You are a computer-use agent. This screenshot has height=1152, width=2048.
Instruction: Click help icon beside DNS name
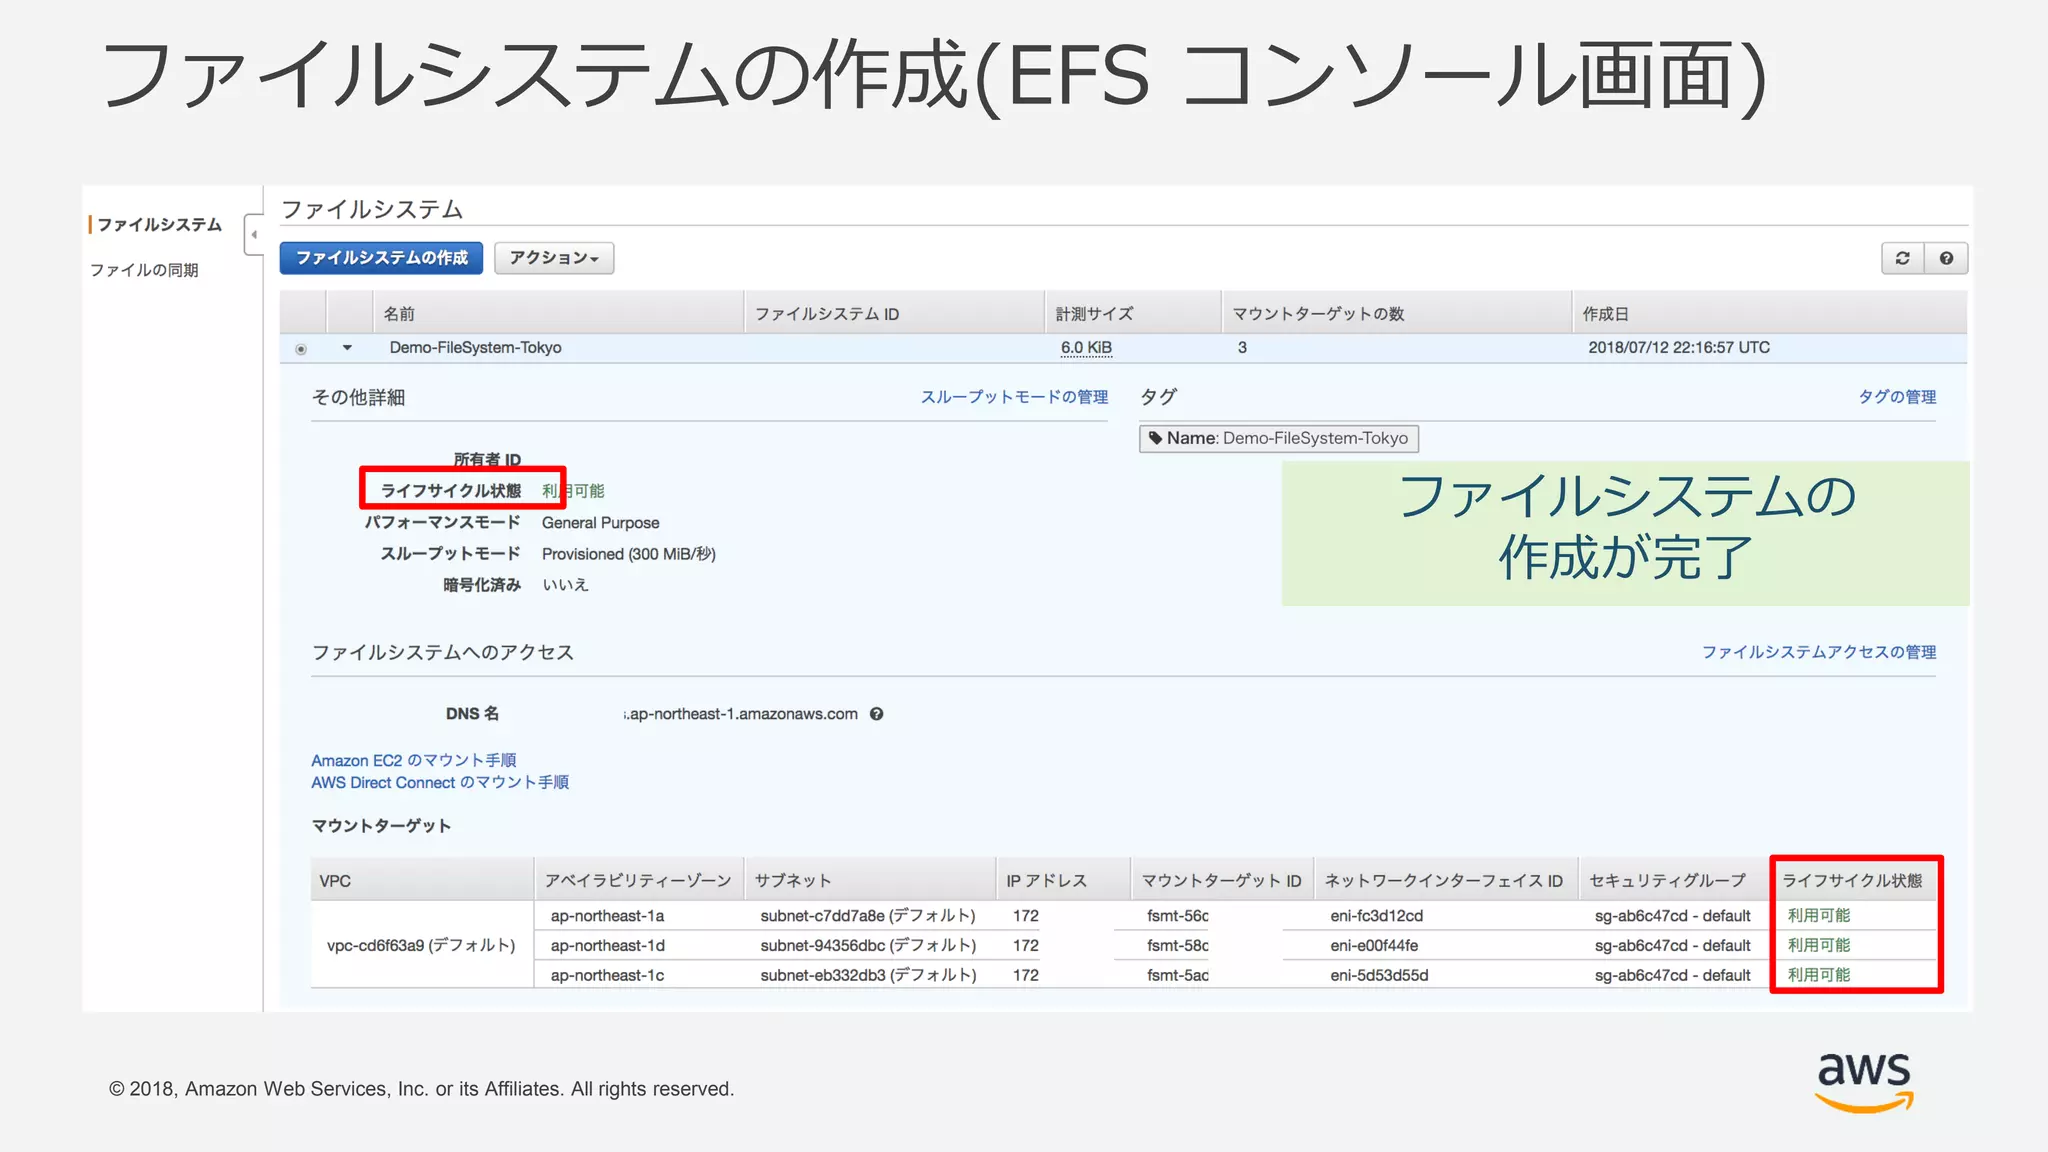point(876,714)
